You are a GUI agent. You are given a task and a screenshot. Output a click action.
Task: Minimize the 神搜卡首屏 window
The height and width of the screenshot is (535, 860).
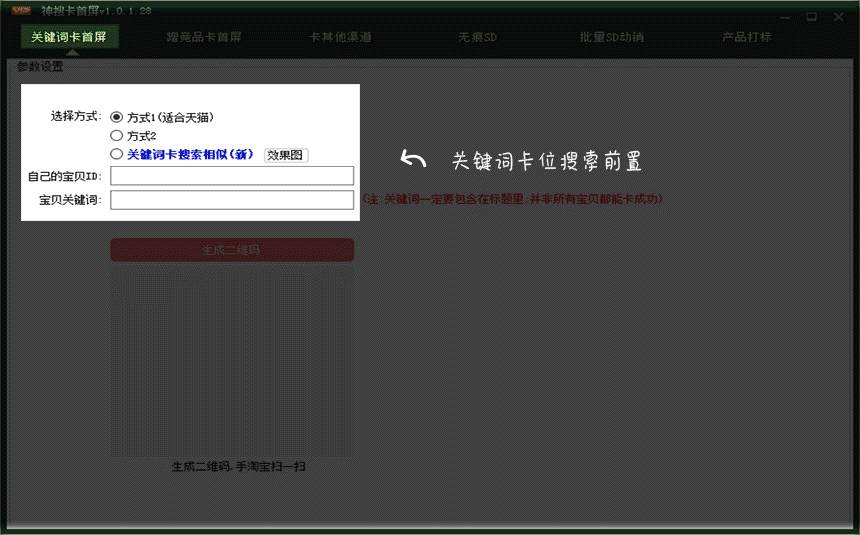(785, 17)
